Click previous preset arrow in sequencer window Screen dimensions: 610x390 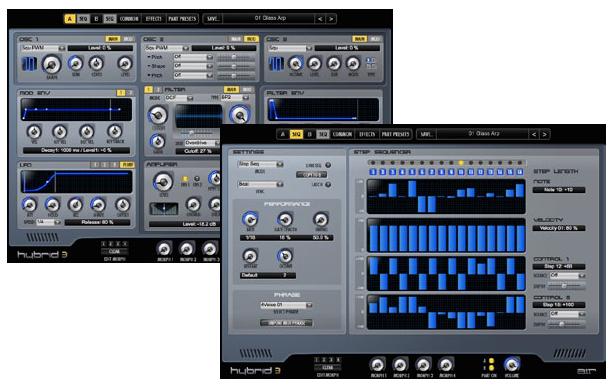pyautogui.click(x=534, y=134)
